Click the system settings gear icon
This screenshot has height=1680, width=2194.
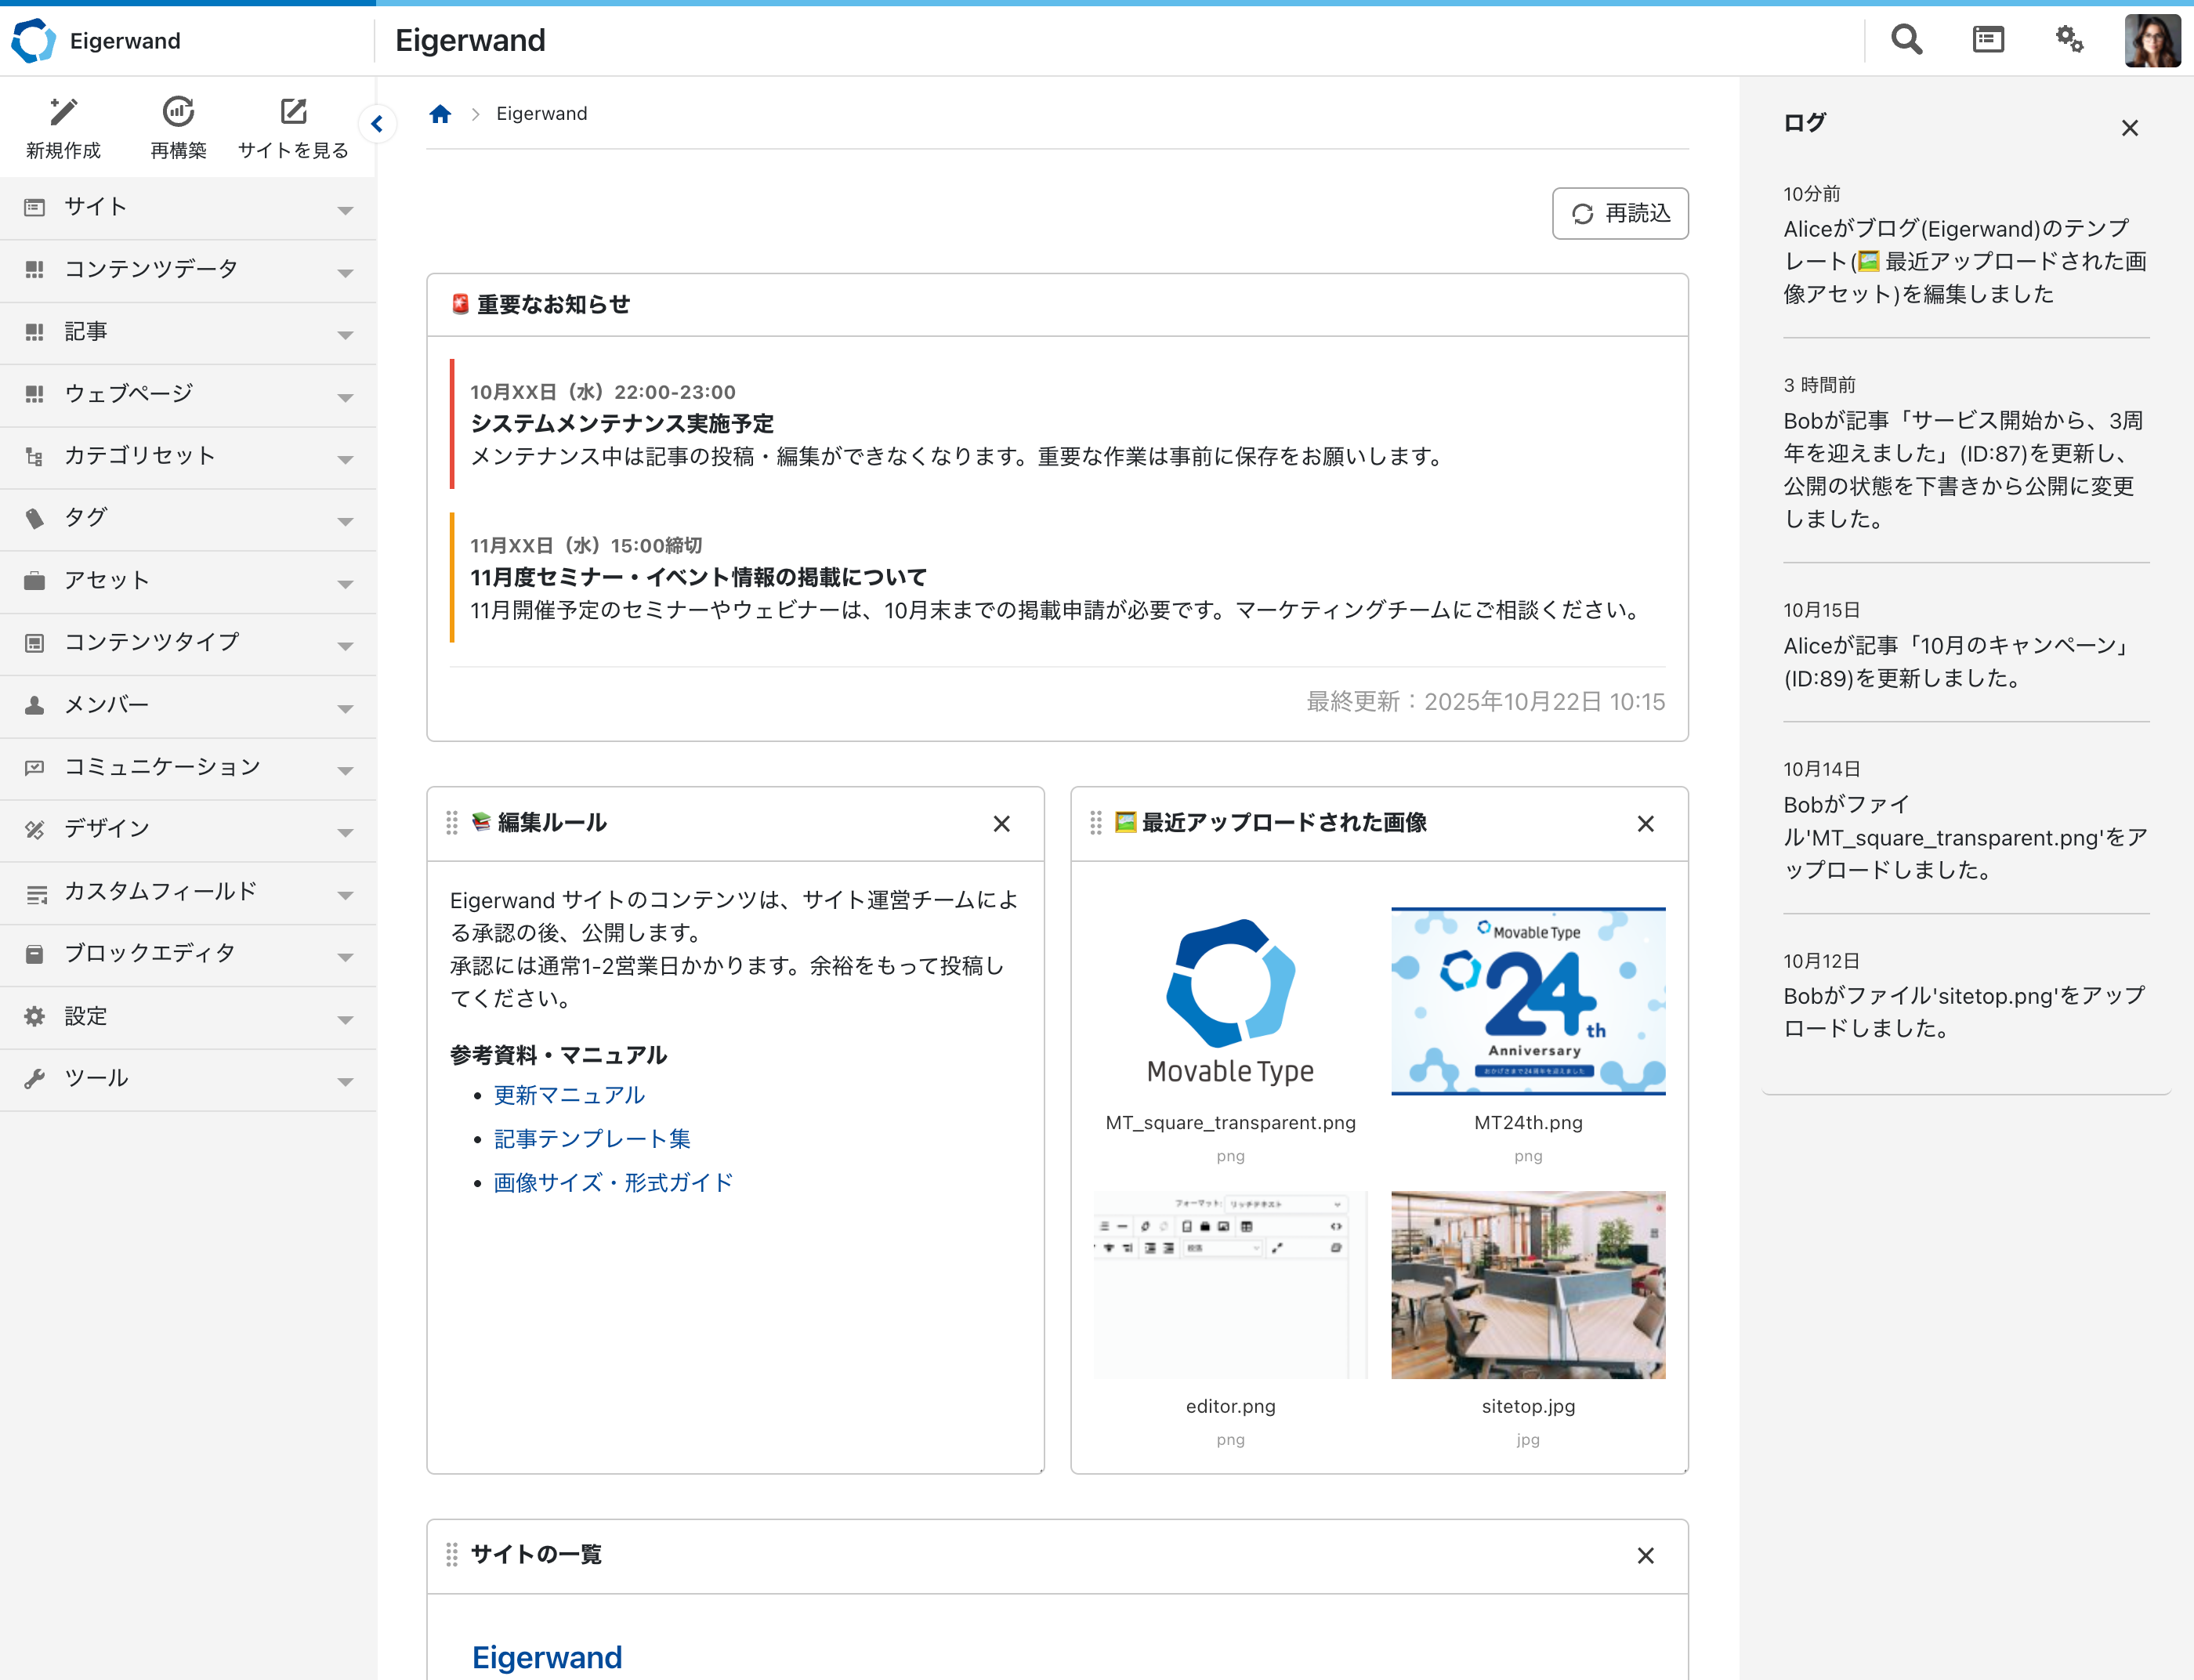click(2069, 39)
